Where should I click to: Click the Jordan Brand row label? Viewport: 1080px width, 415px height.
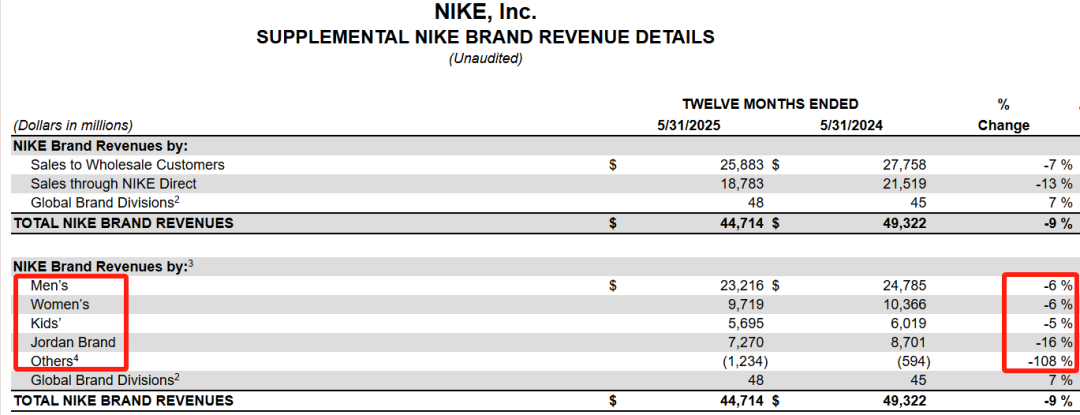[x=73, y=342]
